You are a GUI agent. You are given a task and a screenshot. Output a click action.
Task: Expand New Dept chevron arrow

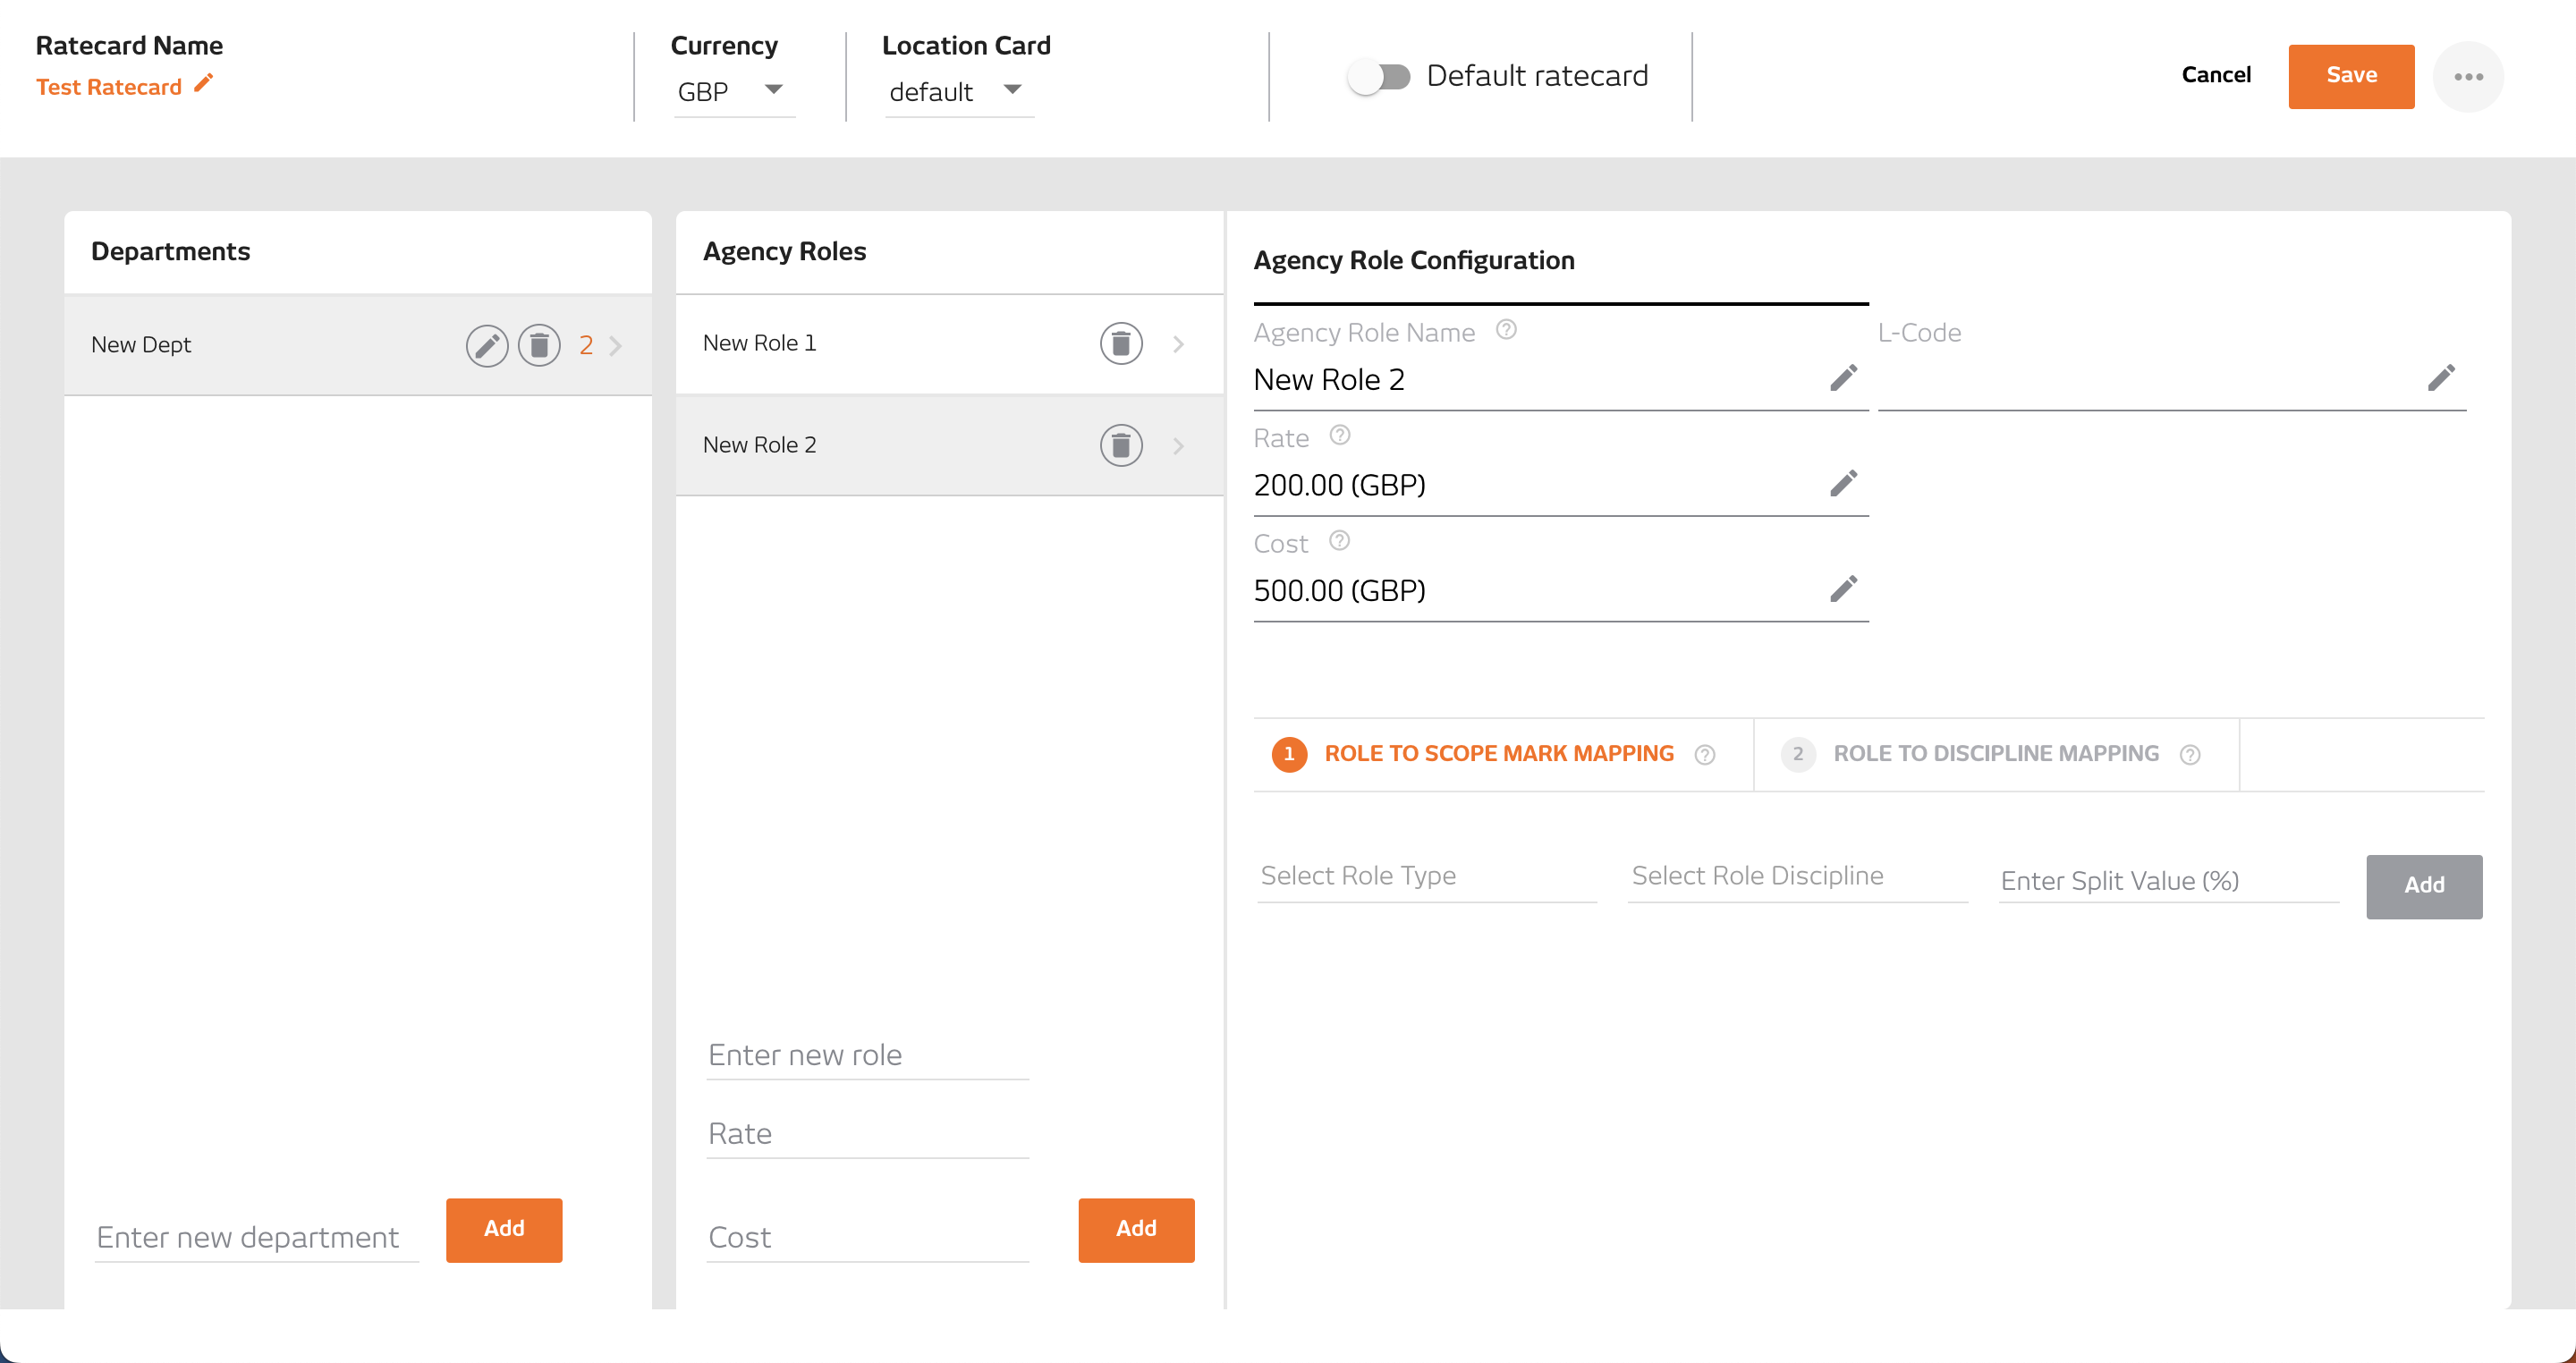click(616, 346)
